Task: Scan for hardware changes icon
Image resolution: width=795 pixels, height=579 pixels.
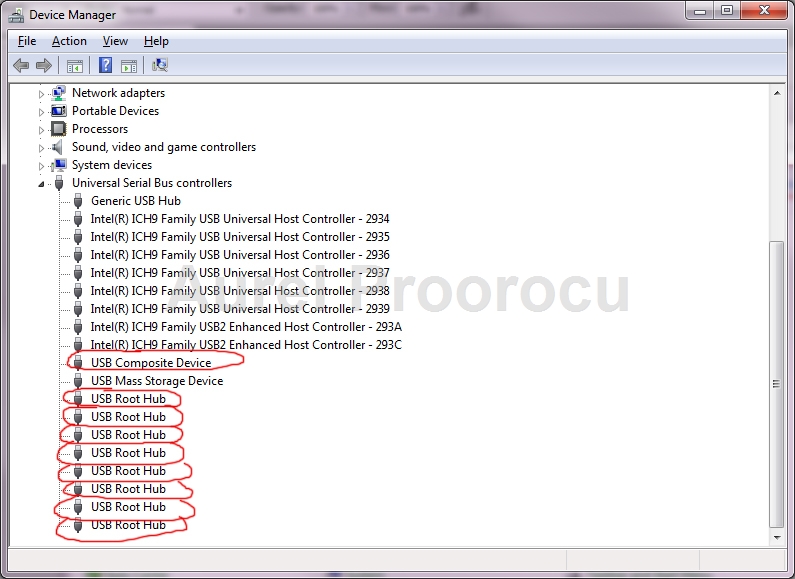Action: pyautogui.click(x=160, y=65)
